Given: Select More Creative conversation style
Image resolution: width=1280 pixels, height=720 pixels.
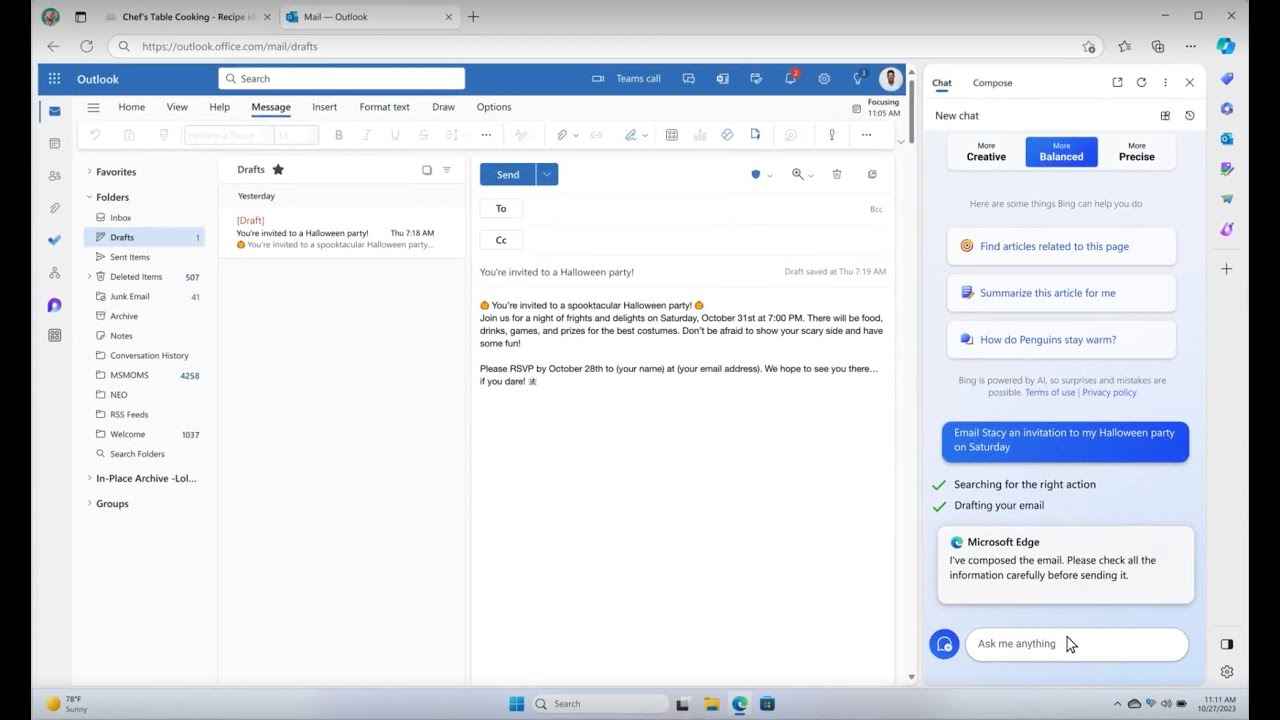Looking at the screenshot, I should [x=986, y=152].
